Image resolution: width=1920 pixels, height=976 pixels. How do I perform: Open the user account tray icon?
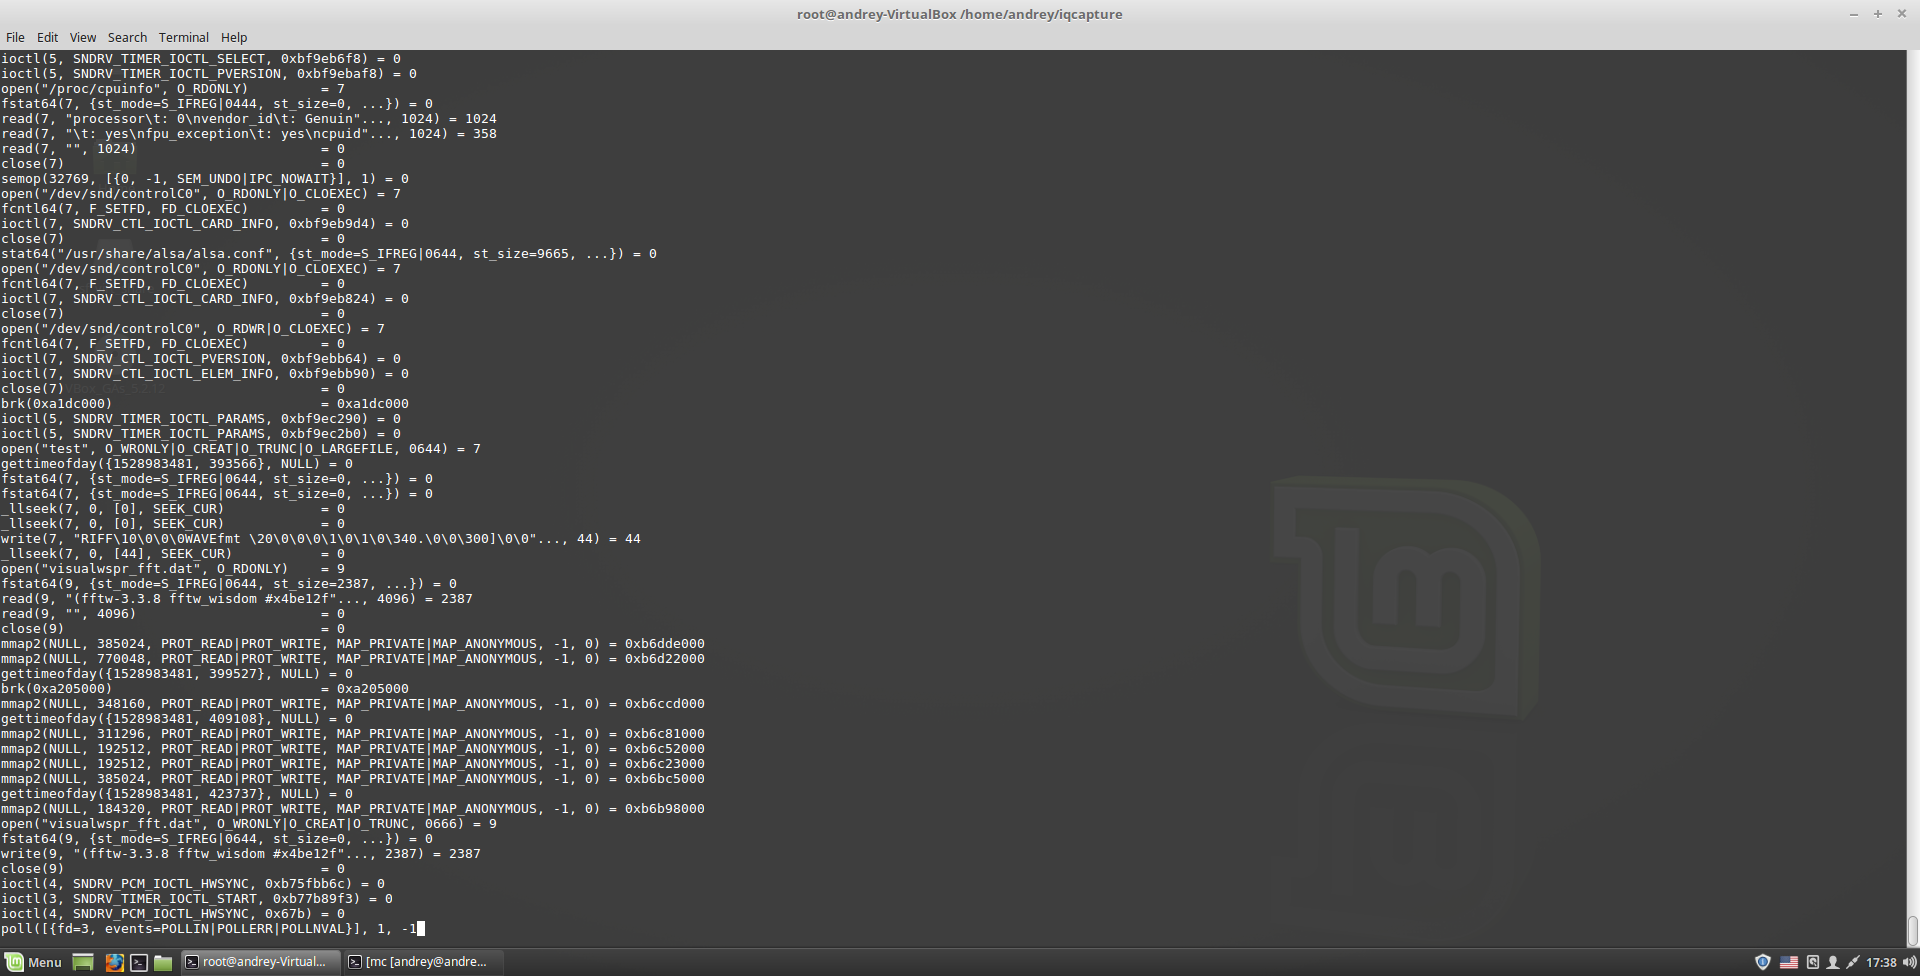(1833, 962)
